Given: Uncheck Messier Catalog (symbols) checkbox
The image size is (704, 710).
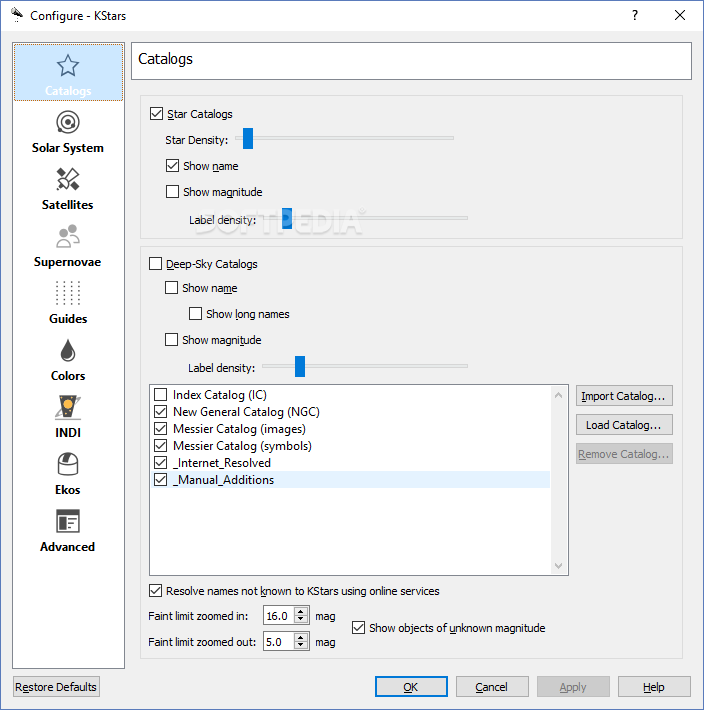Looking at the screenshot, I should (x=161, y=446).
